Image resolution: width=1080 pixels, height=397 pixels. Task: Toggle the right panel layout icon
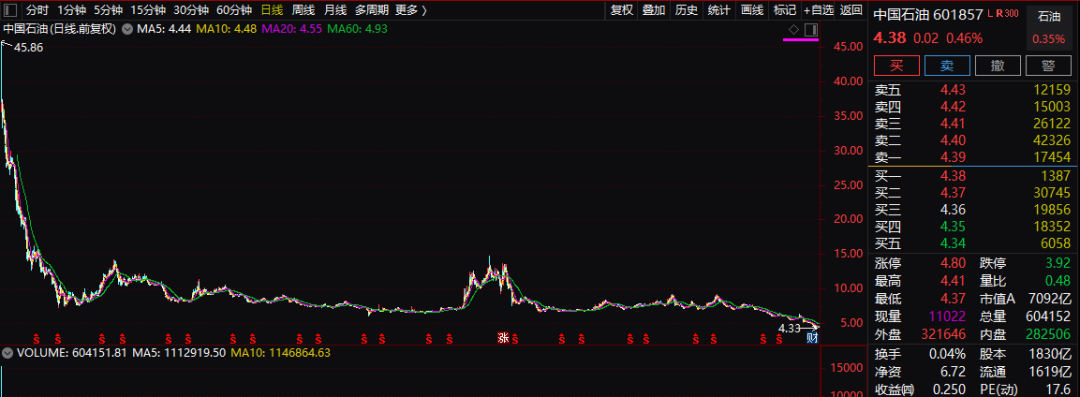811,29
